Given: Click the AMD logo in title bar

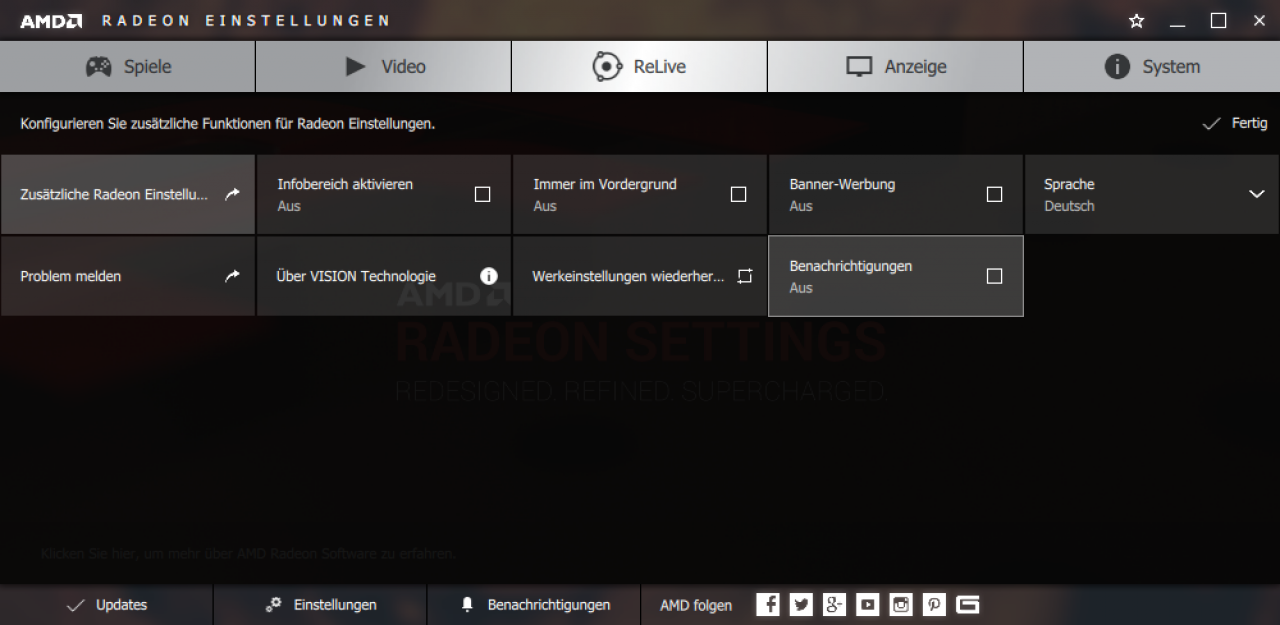Looking at the screenshot, I should tap(51, 21).
